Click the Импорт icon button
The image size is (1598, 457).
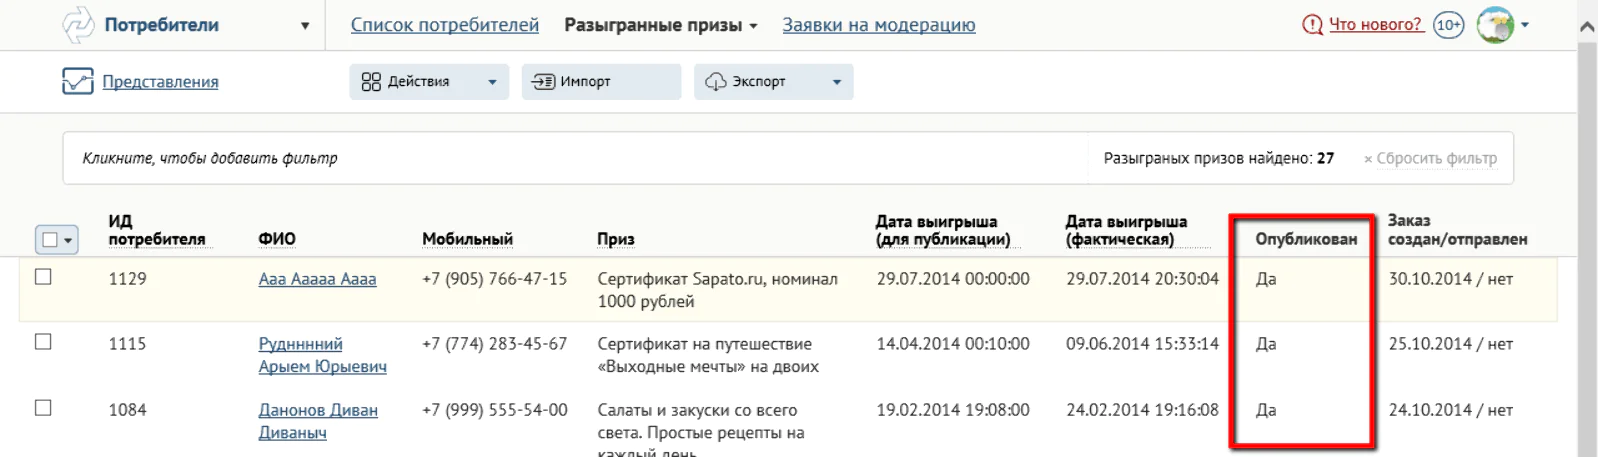click(543, 82)
